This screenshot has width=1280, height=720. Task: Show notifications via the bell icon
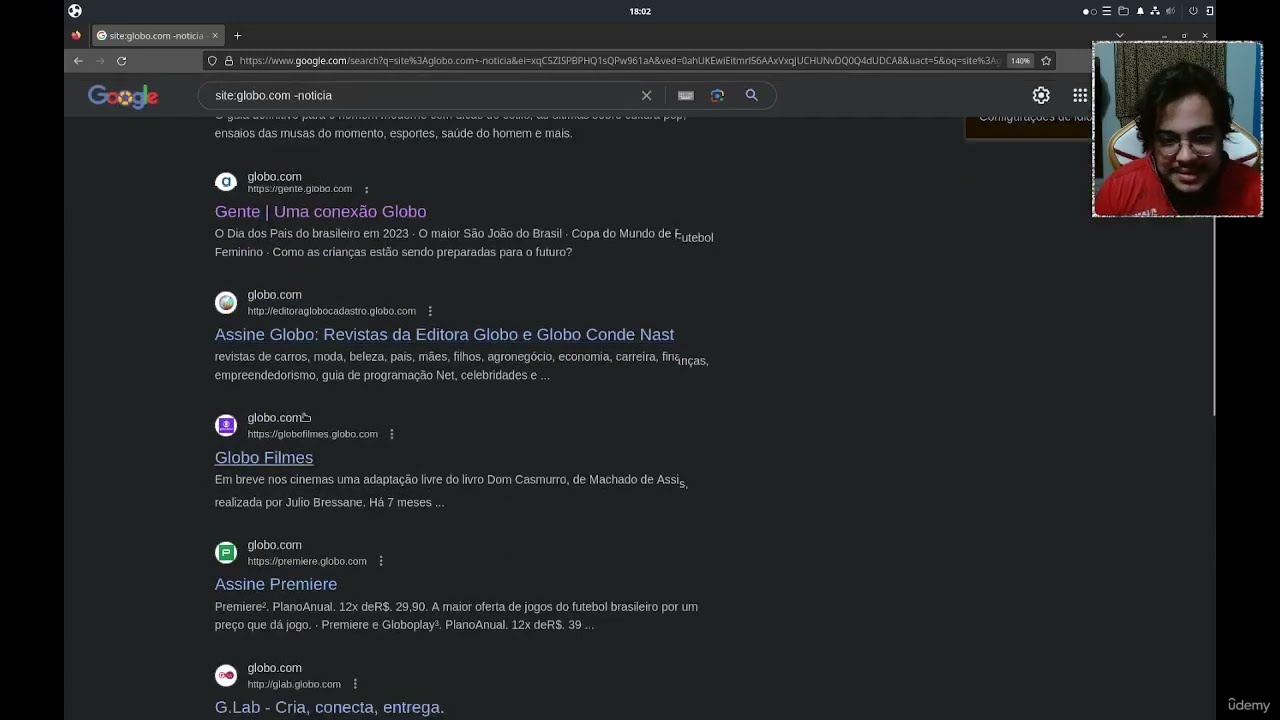point(1140,11)
